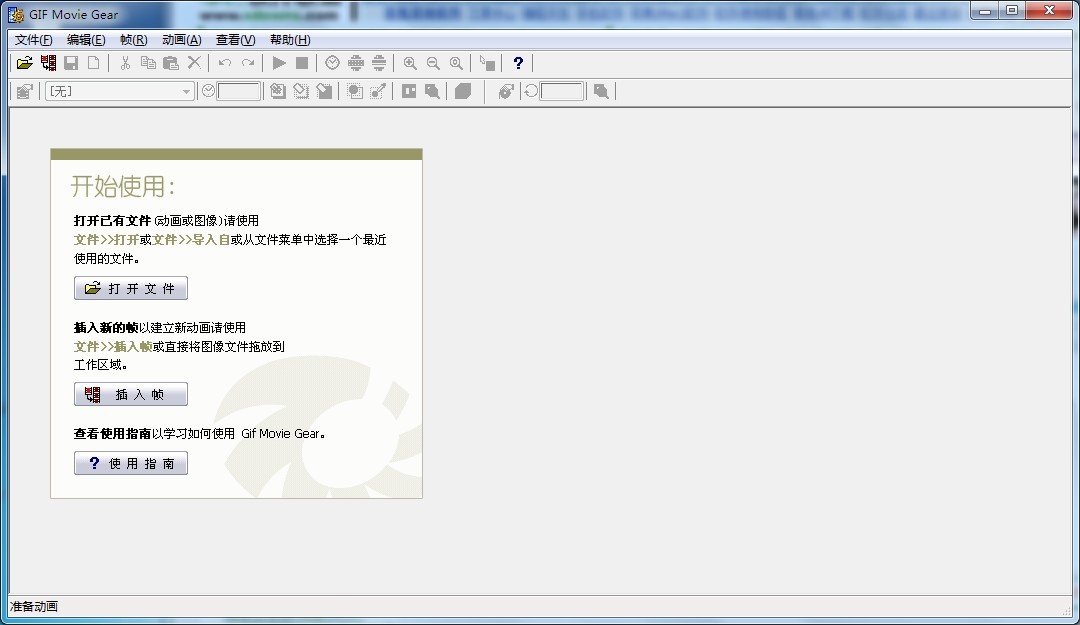Click the Insert Frame filmstrip toolbar icon
The image size is (1080, 625).
[x=48, y=63]
